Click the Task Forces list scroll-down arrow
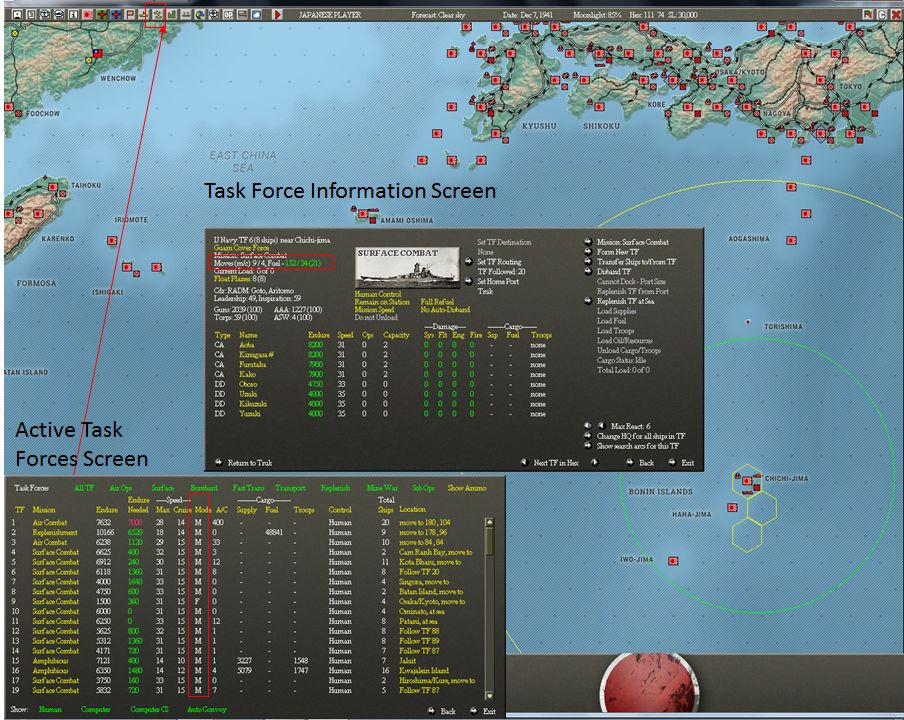The width and height of the screenshot is (904, 720). pyautogui.click(x=489, y=696)
